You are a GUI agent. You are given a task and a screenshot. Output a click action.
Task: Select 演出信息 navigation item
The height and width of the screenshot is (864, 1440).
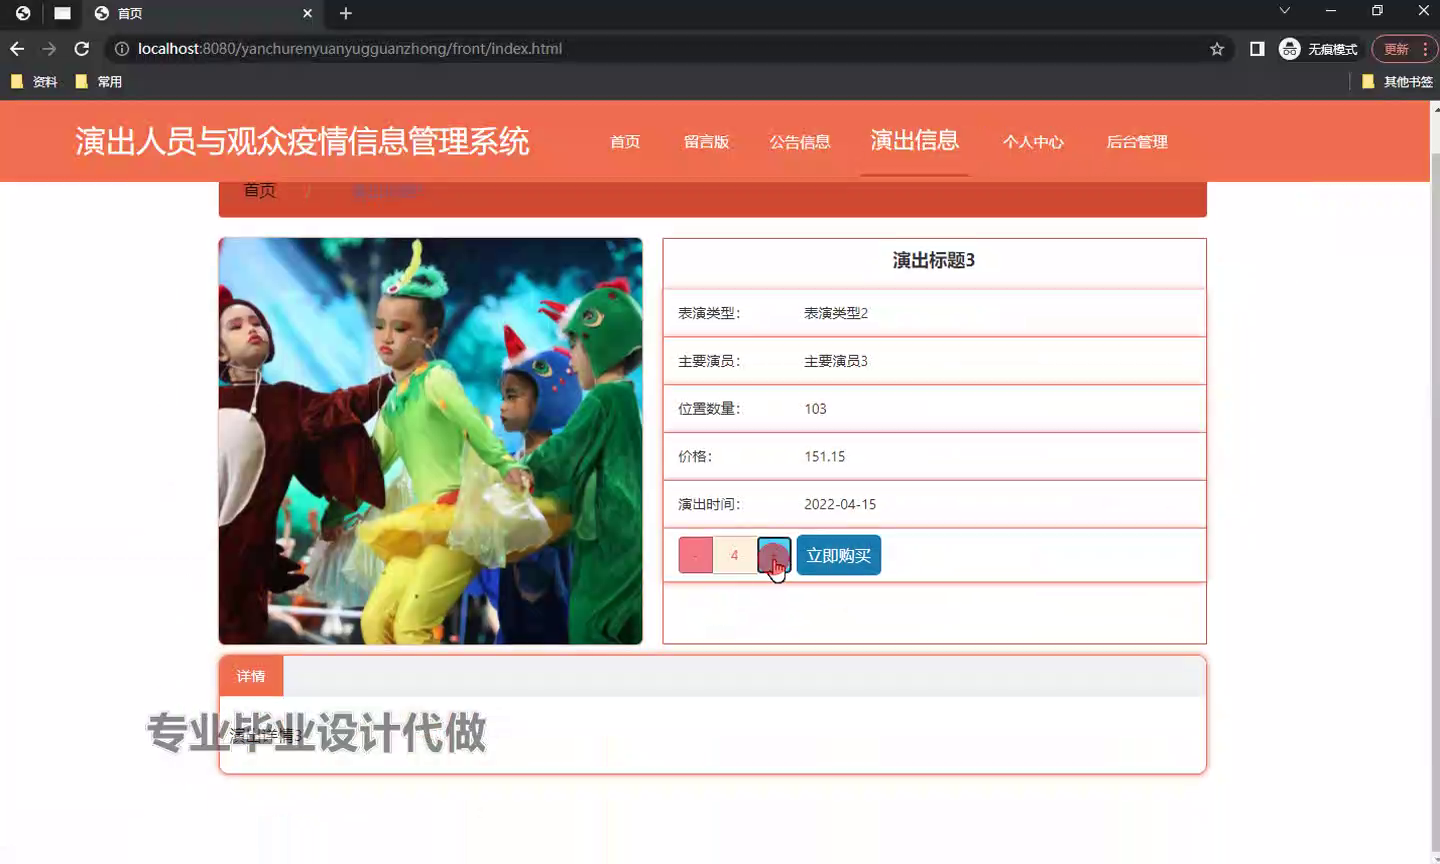tap(915, 141)
